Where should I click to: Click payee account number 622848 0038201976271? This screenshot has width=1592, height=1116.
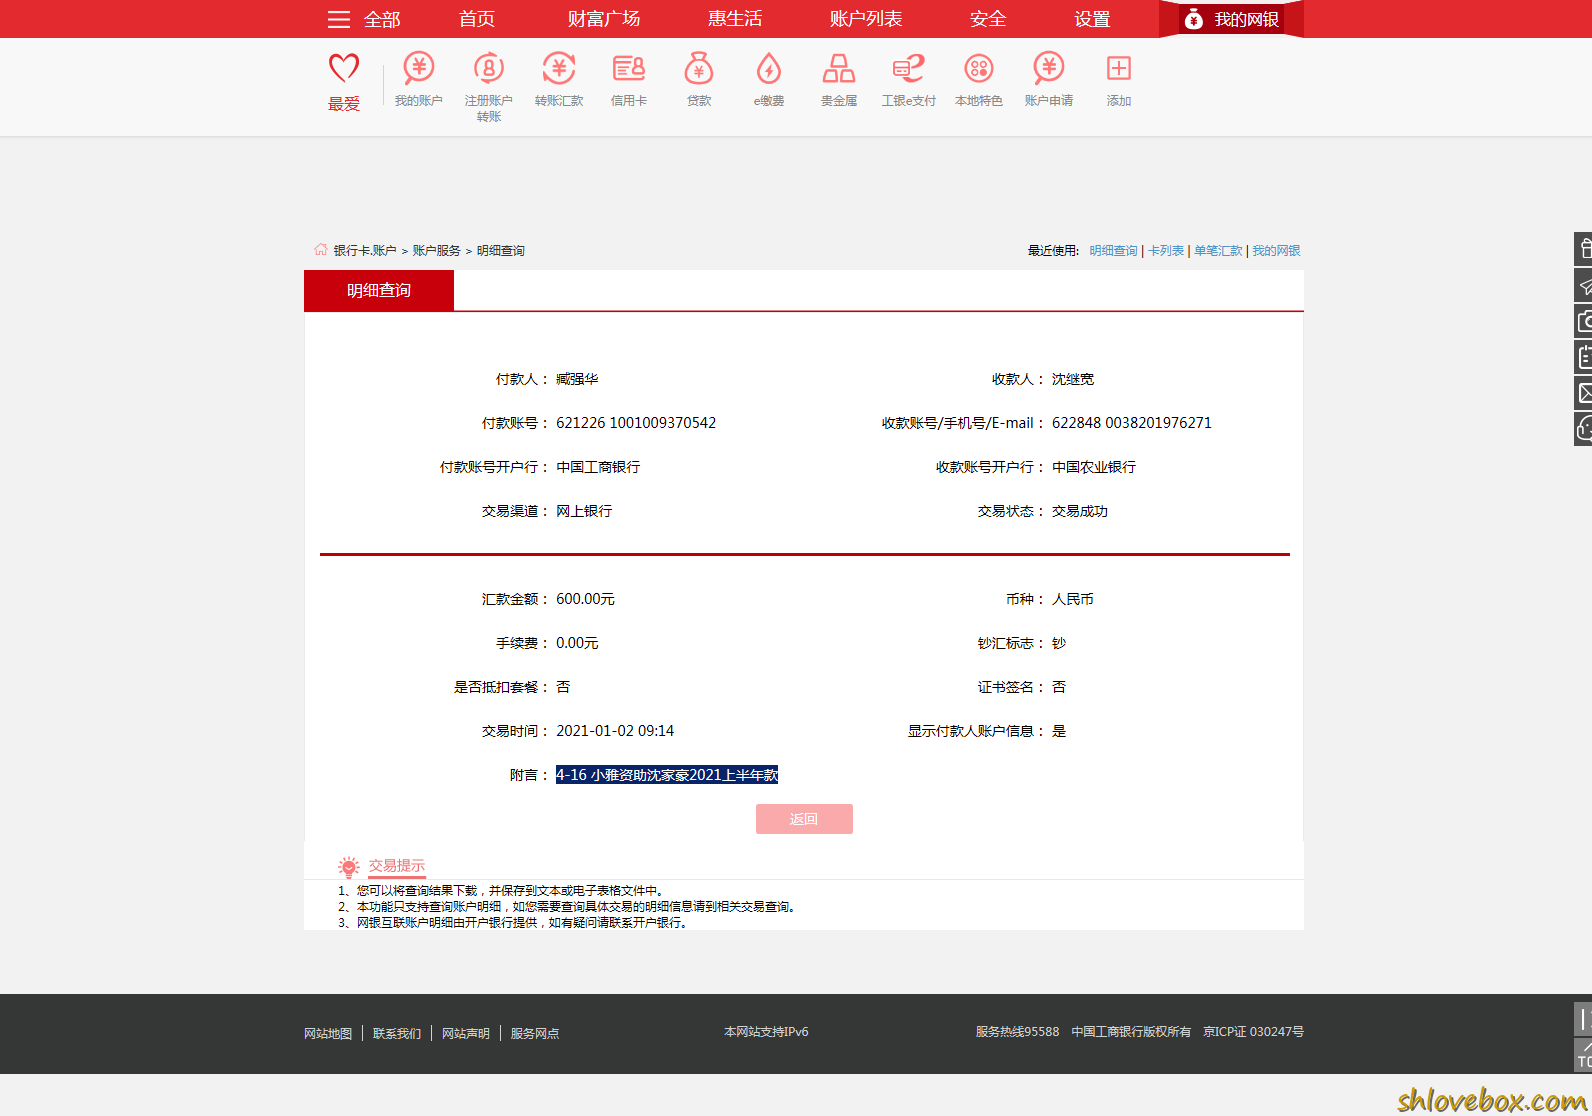pyautogui.click(x=1132, y=423)
